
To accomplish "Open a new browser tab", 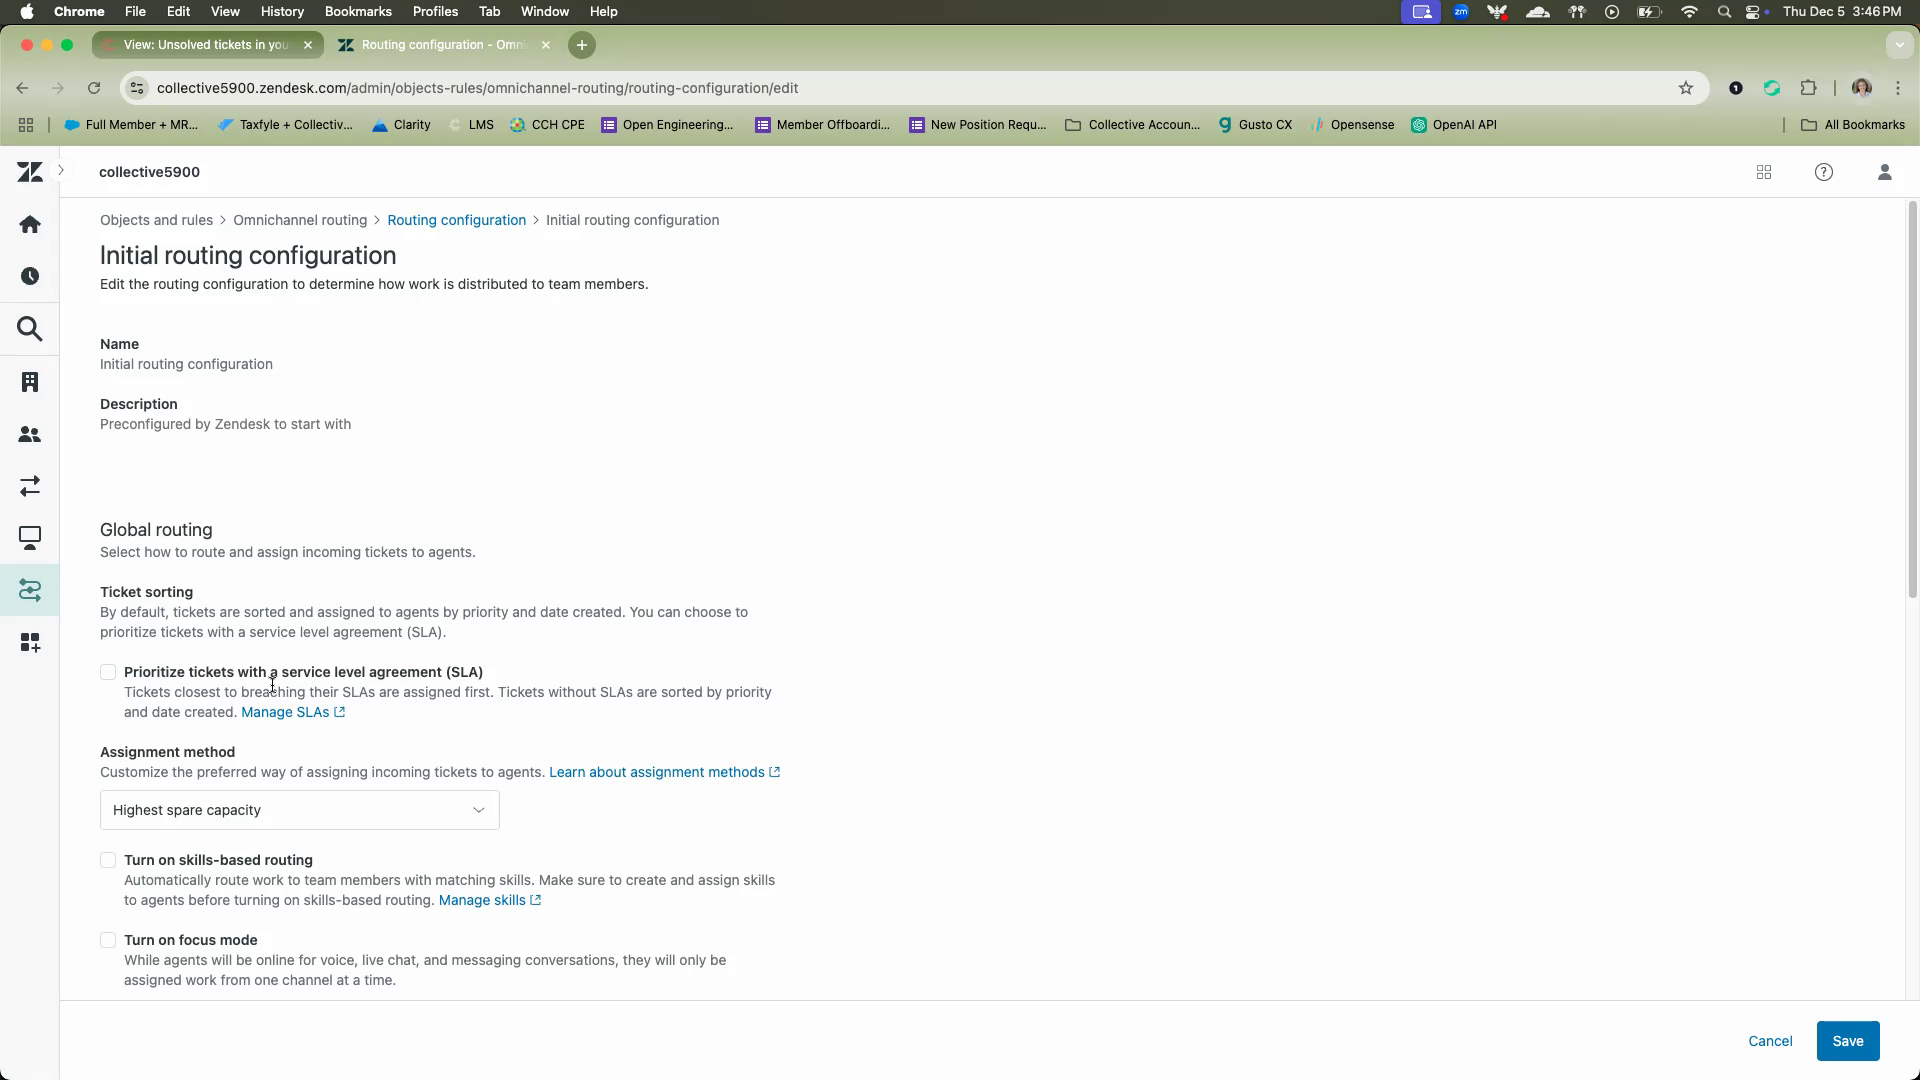I will point(582,45).
